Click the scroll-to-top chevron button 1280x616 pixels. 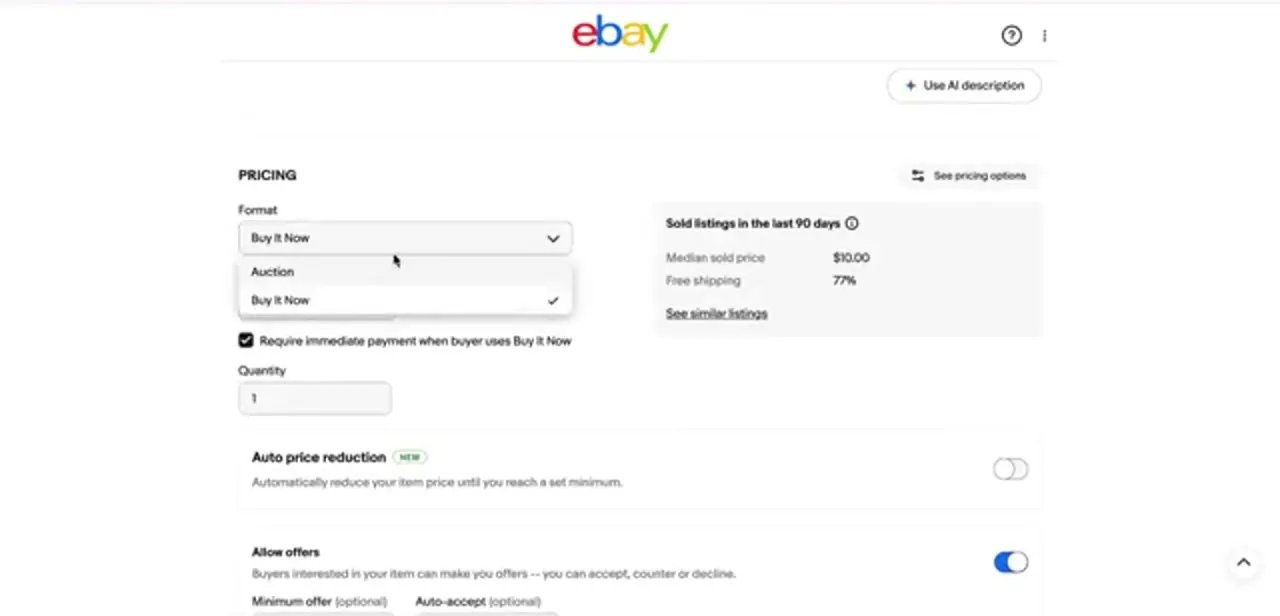[1243, 562]
